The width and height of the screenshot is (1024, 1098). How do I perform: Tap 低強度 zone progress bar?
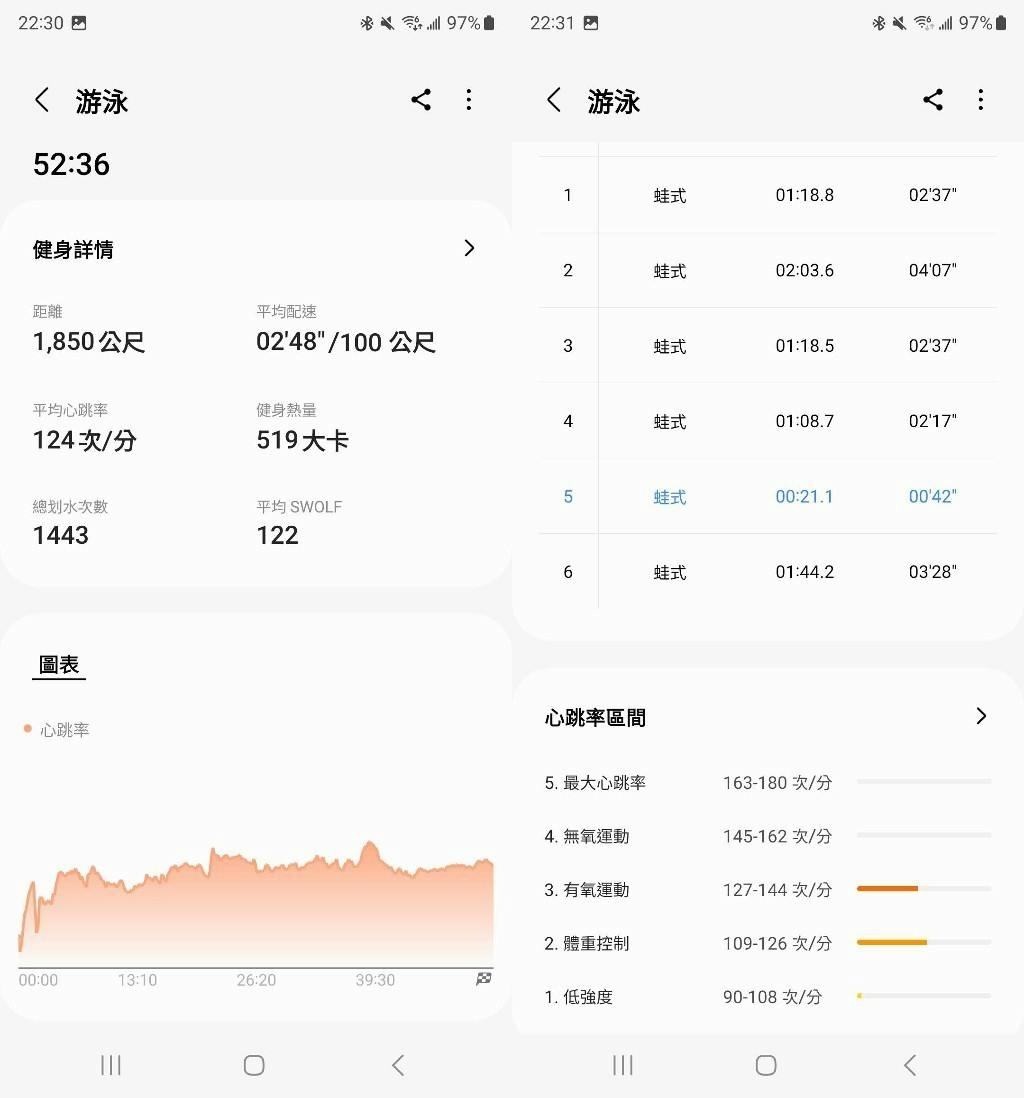click(924, 996)
